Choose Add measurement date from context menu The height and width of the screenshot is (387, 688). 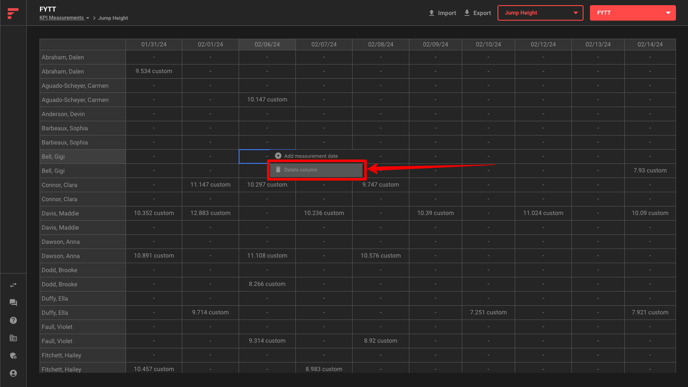pyautogui.click(x=316, y=156)
